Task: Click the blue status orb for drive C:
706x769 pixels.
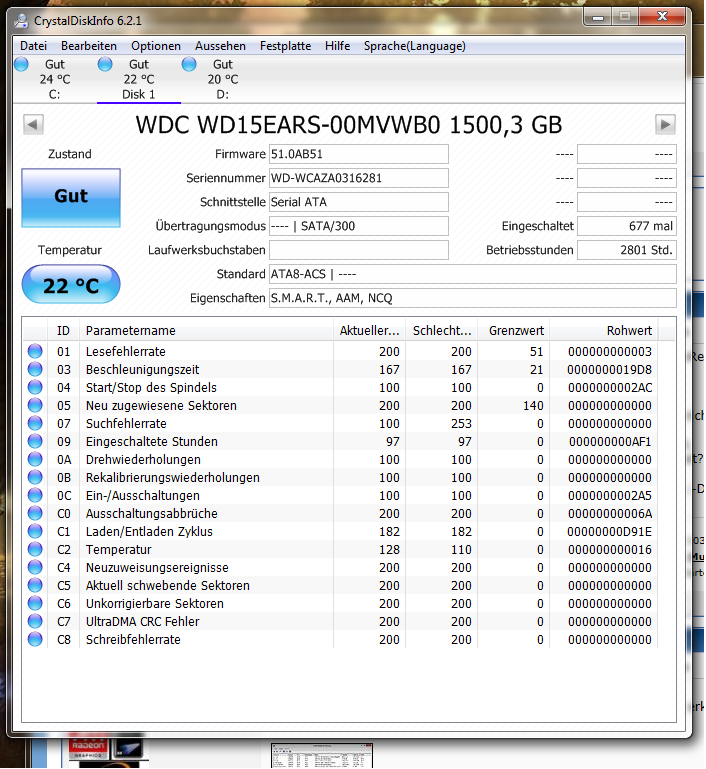Action: coord(22,64)
